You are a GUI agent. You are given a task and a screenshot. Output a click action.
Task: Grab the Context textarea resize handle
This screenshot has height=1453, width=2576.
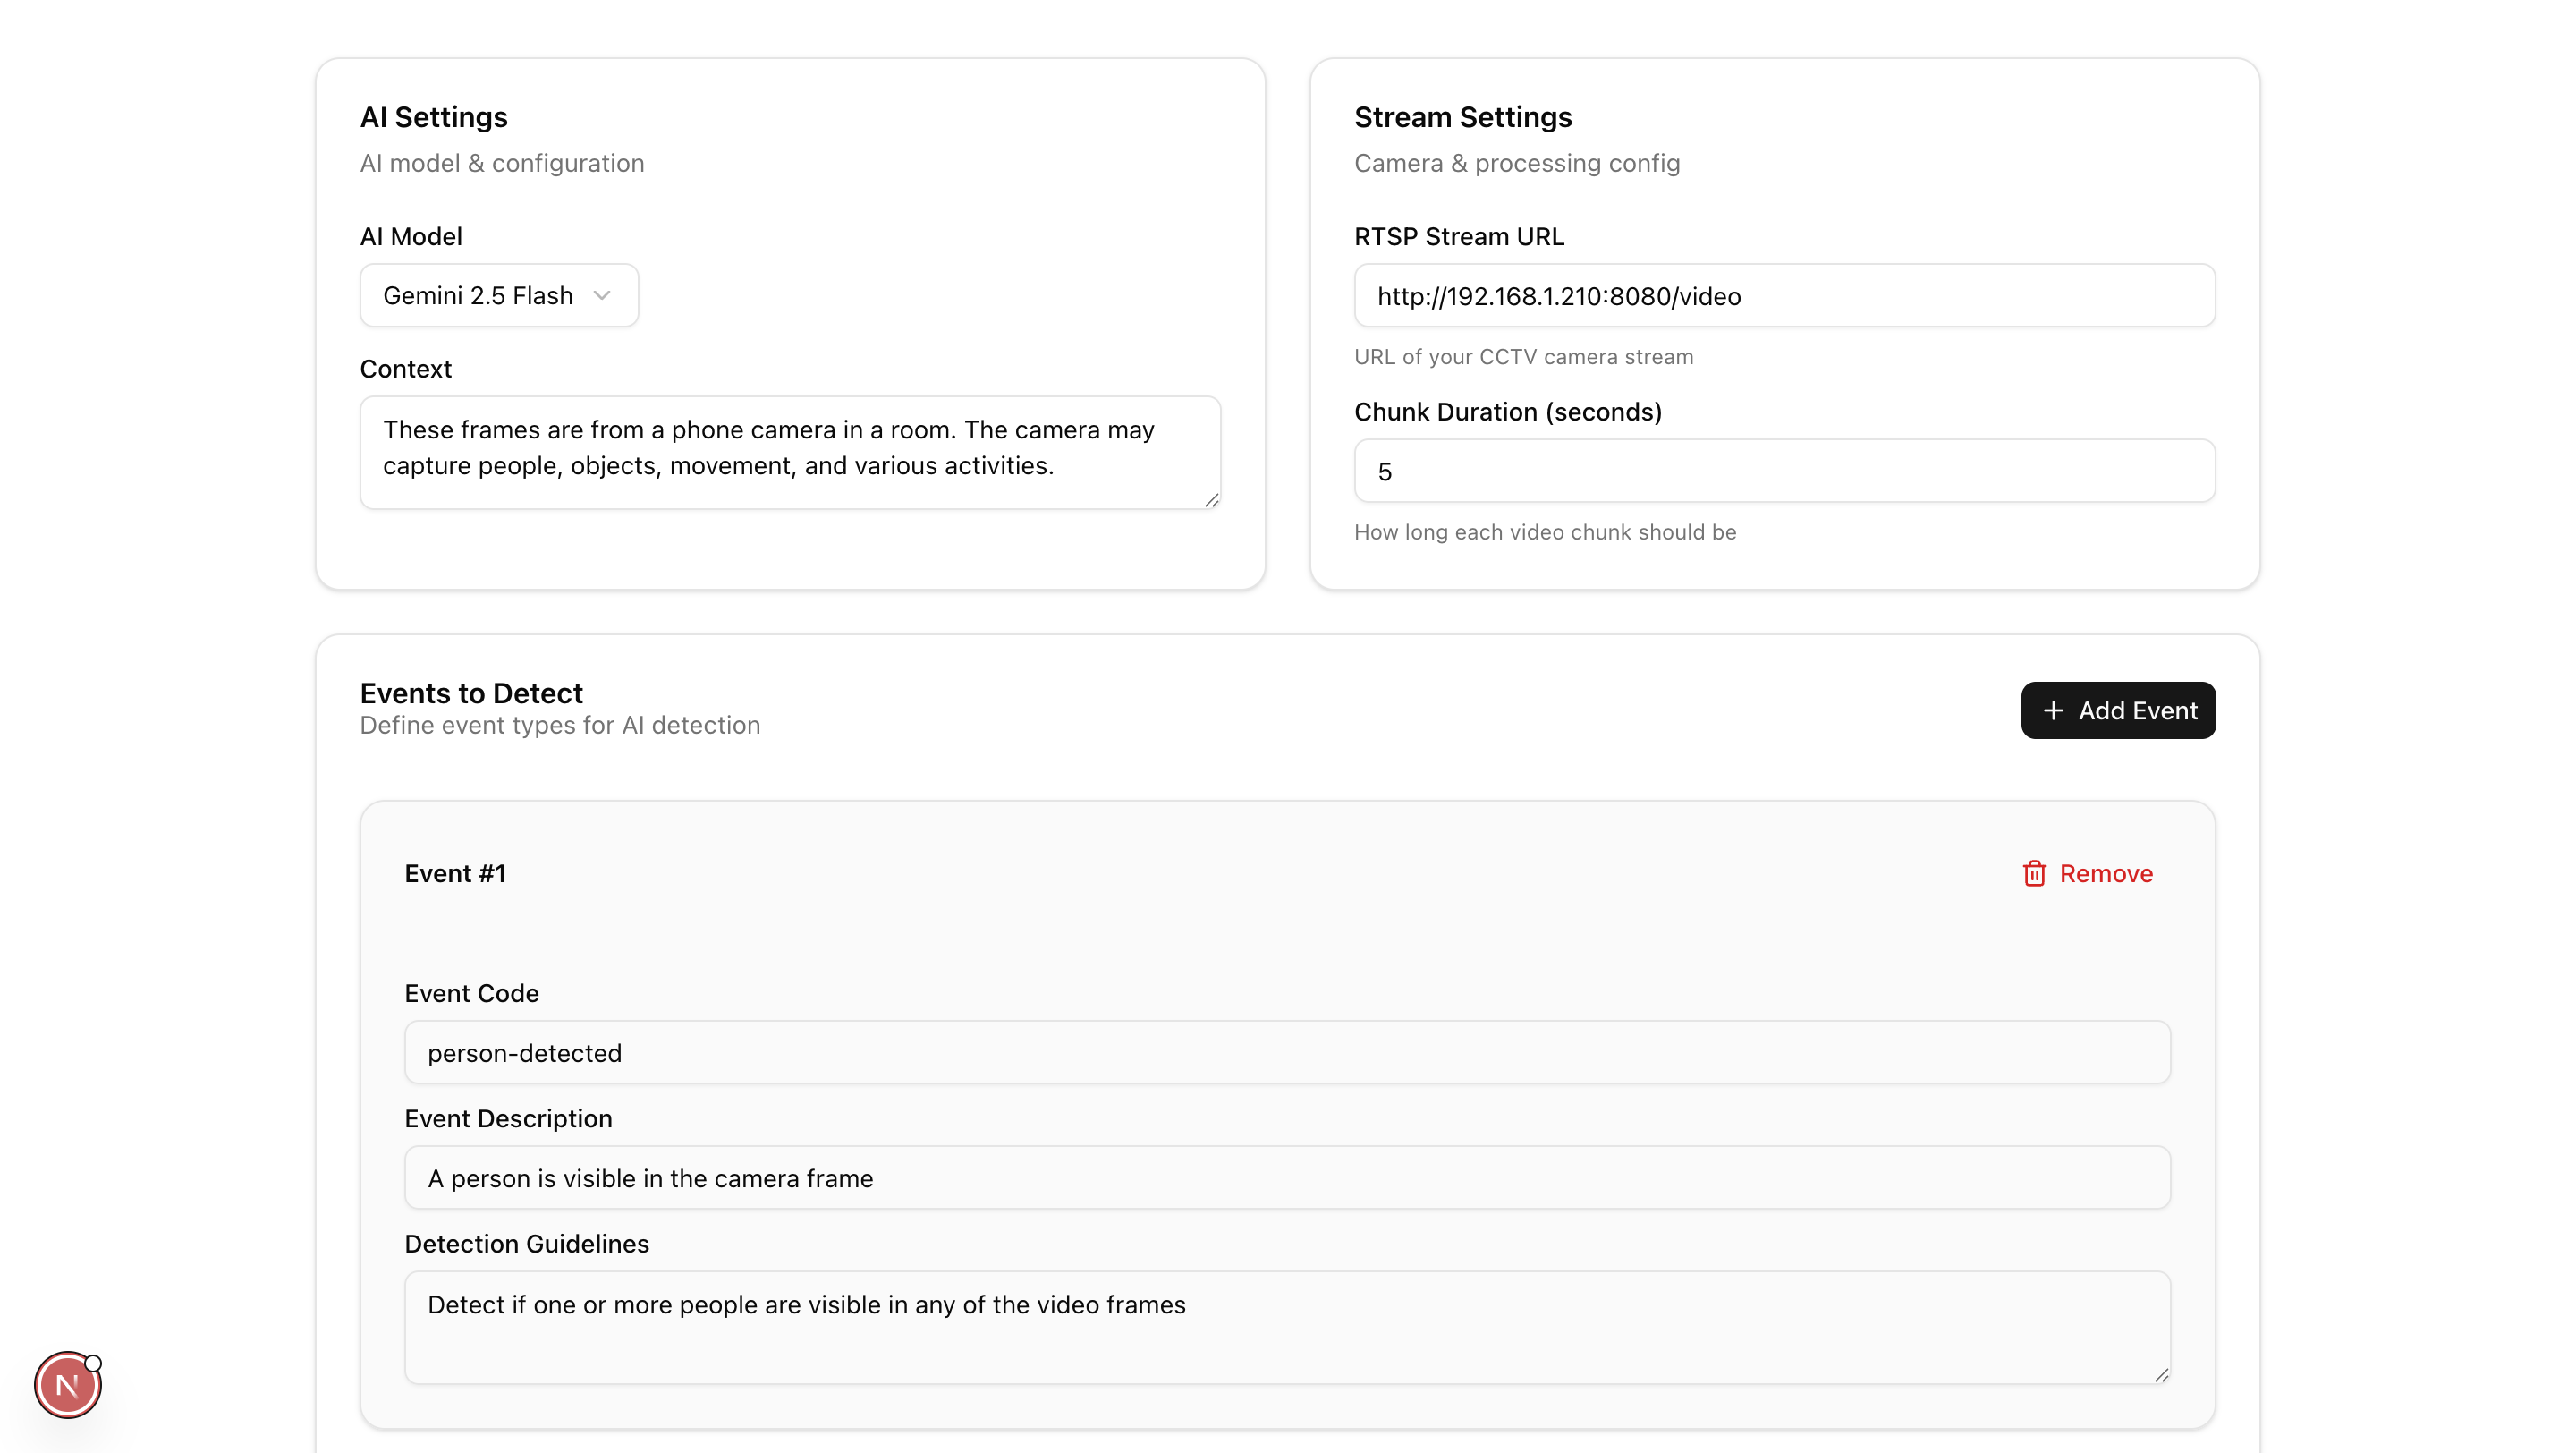tap(1211, 500)
